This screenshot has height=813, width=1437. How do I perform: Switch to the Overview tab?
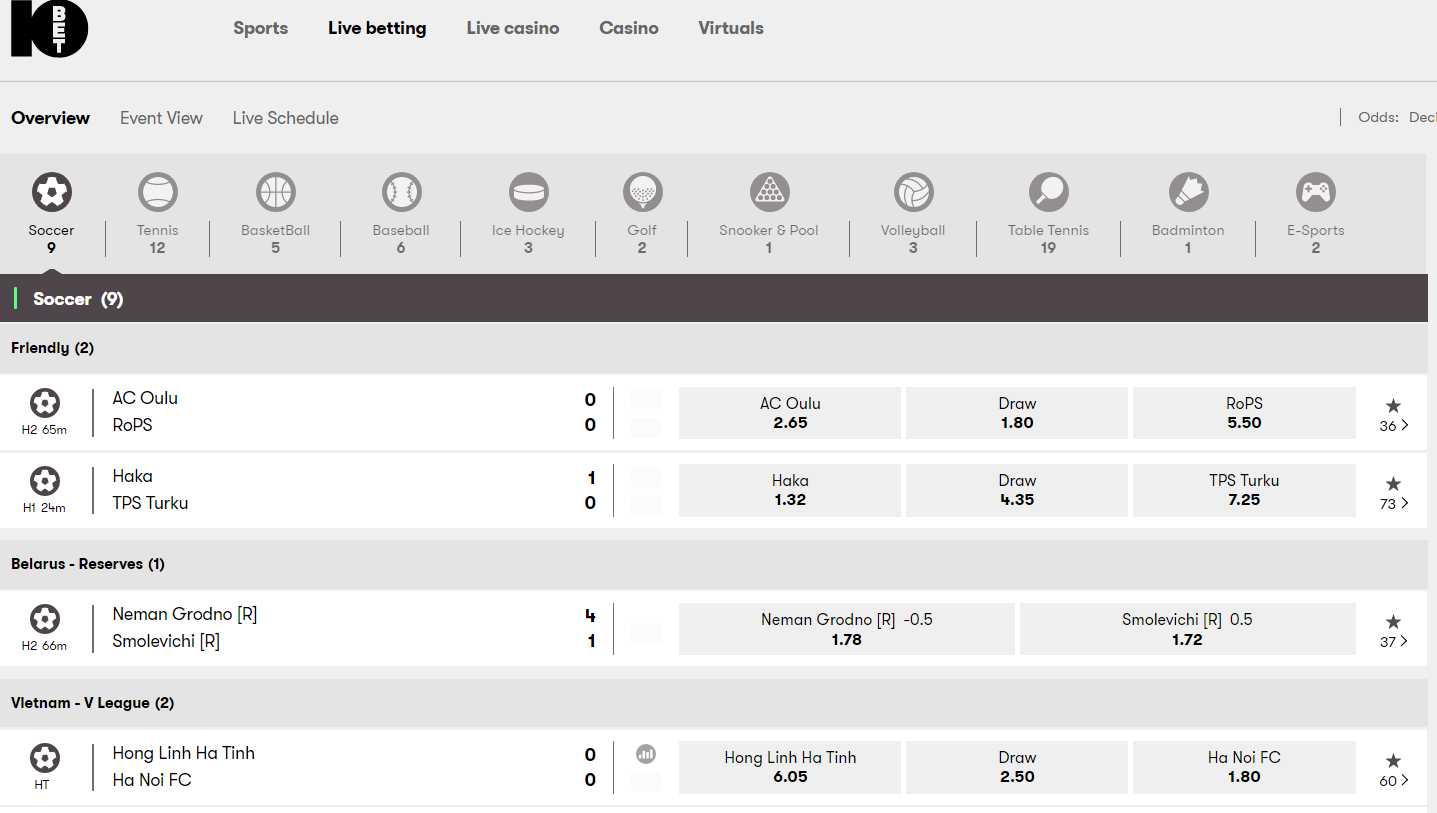pyautogui.click(x=51, y=118)
